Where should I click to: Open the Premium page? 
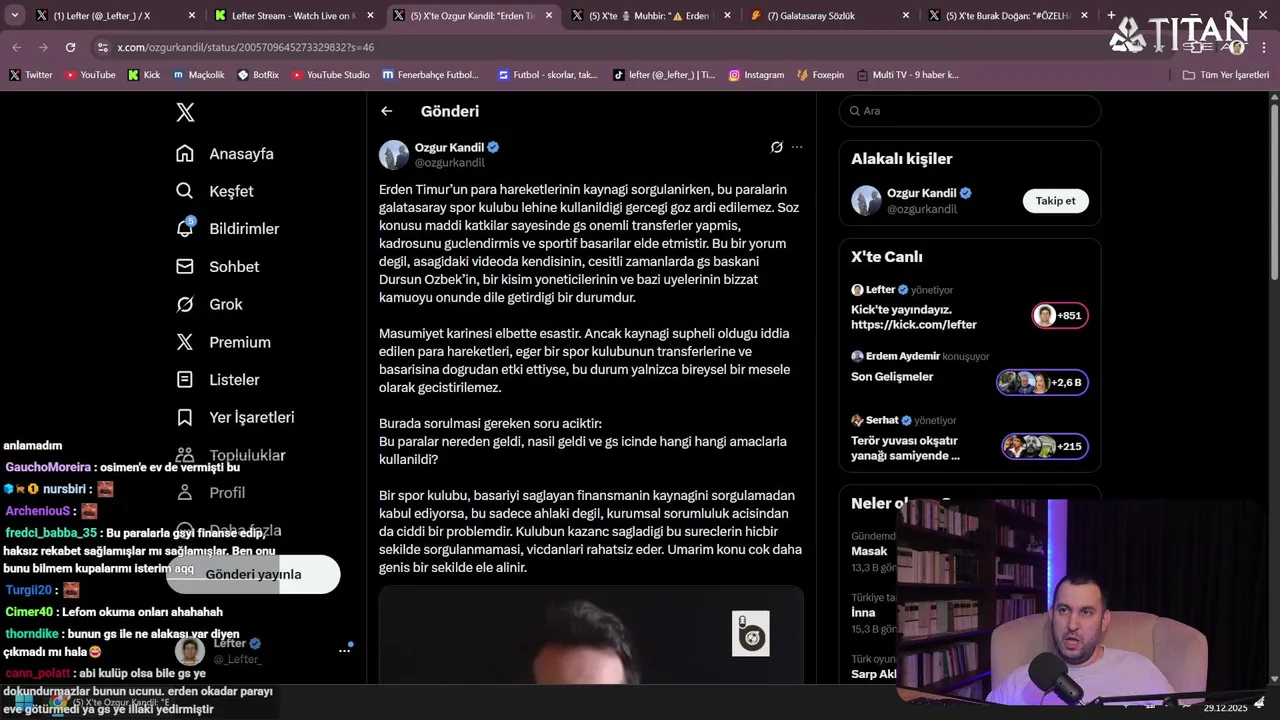click(x=223, y=342)
